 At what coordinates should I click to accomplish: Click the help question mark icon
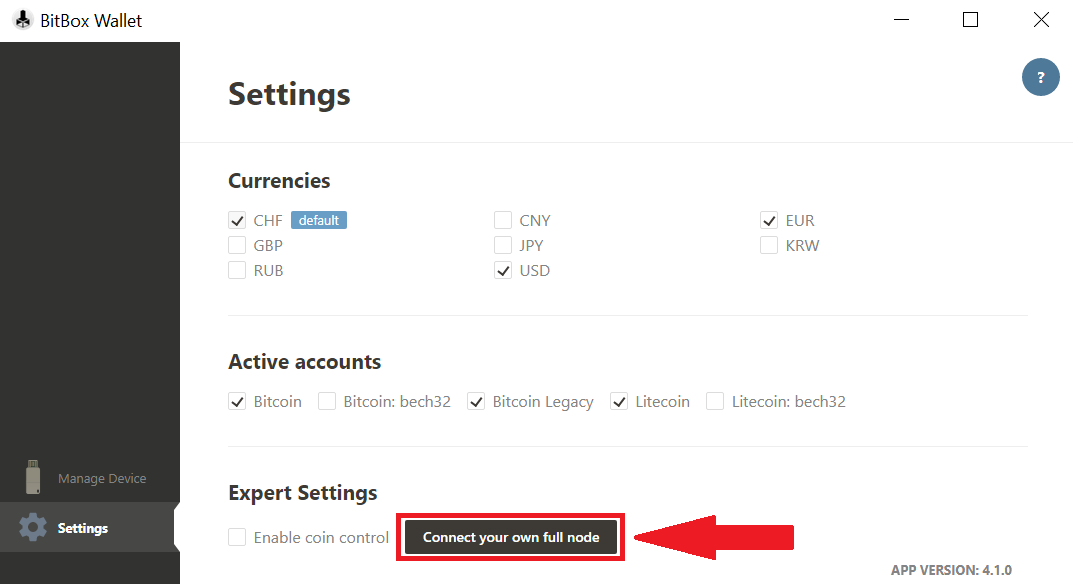point(1040,77)
